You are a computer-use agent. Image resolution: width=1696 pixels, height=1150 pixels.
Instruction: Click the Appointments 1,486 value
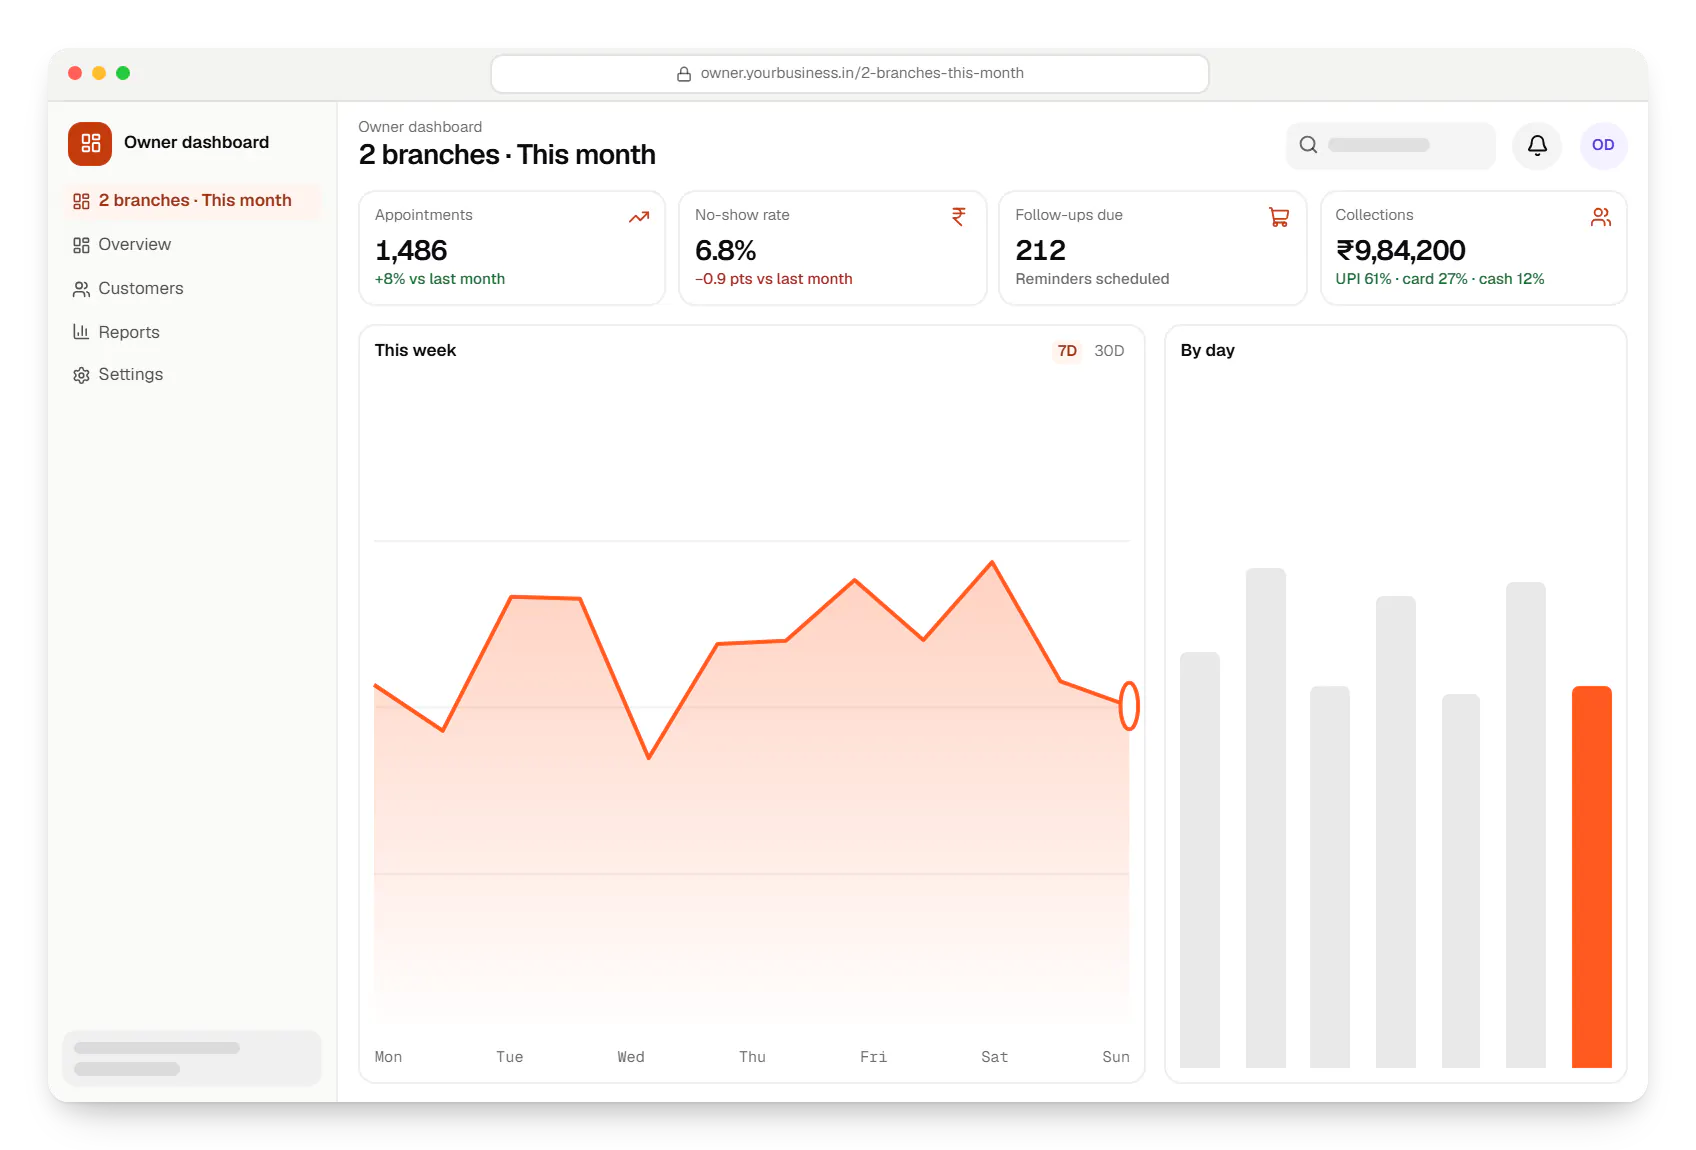pyautogui.click(x=411, y=250)
